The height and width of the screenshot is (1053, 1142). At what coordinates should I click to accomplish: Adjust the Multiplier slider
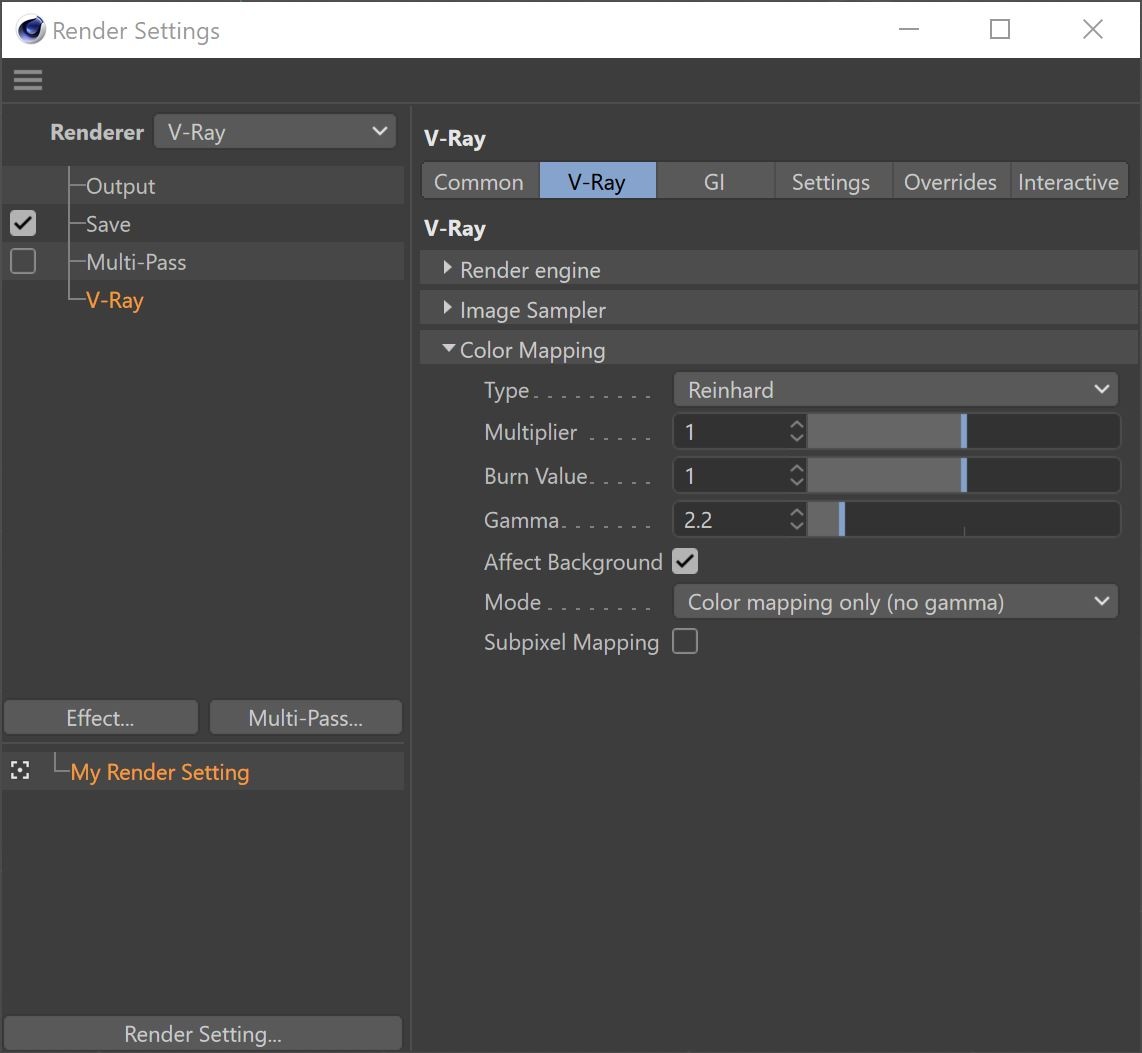point(963,431)
